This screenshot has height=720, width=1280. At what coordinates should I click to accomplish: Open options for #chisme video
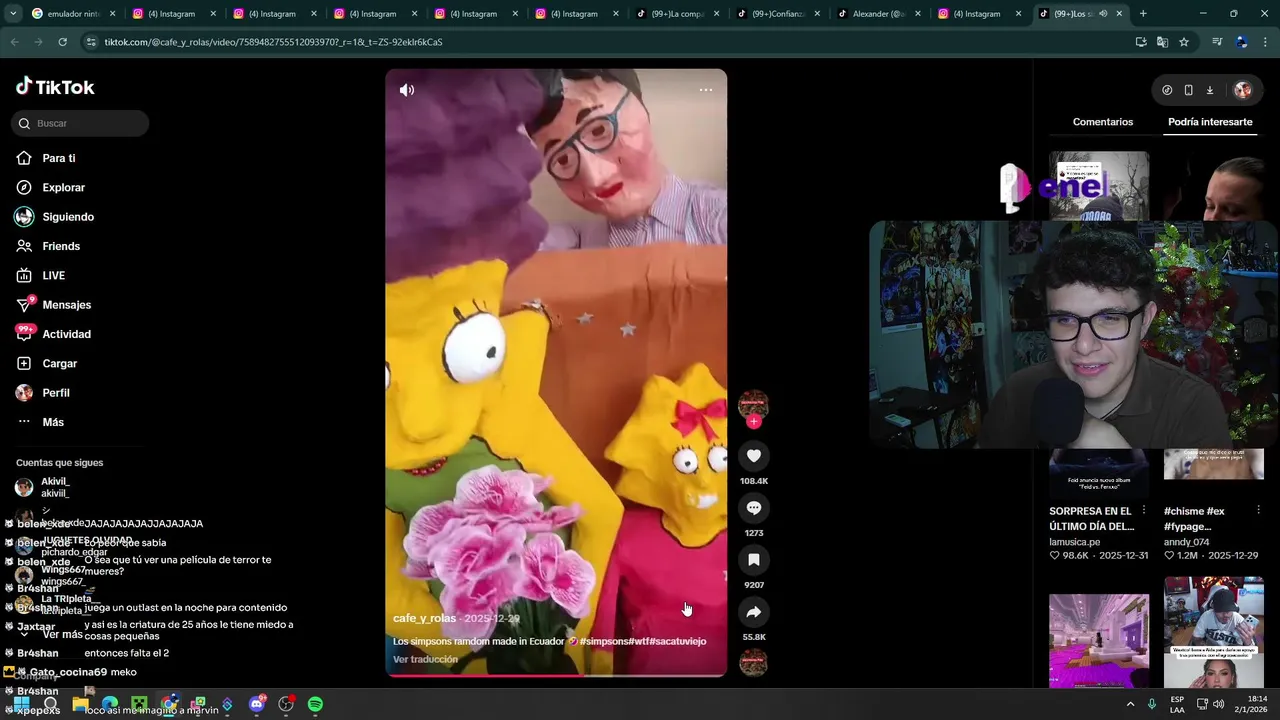pyautogui.click(x=1258, y=511)
